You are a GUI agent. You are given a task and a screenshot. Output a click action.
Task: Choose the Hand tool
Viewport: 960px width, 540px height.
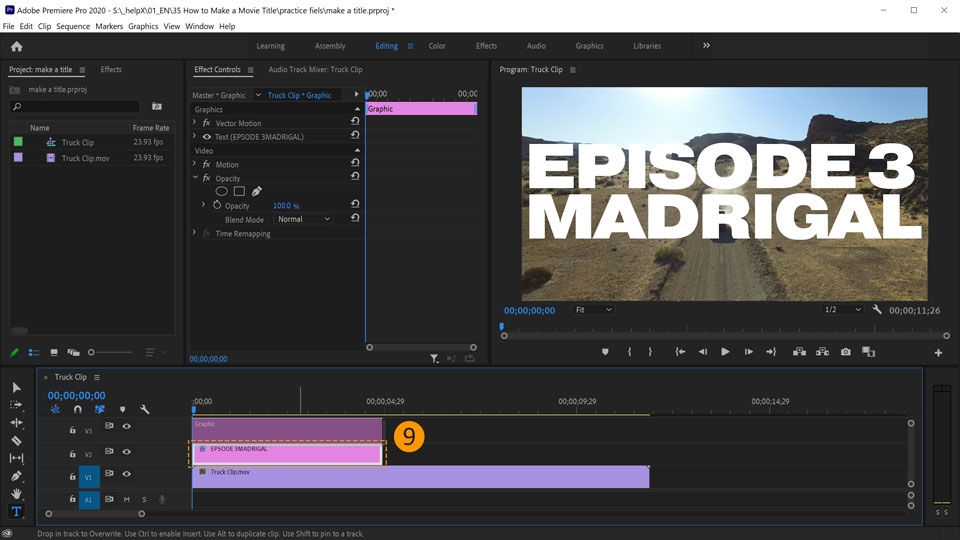16,494
